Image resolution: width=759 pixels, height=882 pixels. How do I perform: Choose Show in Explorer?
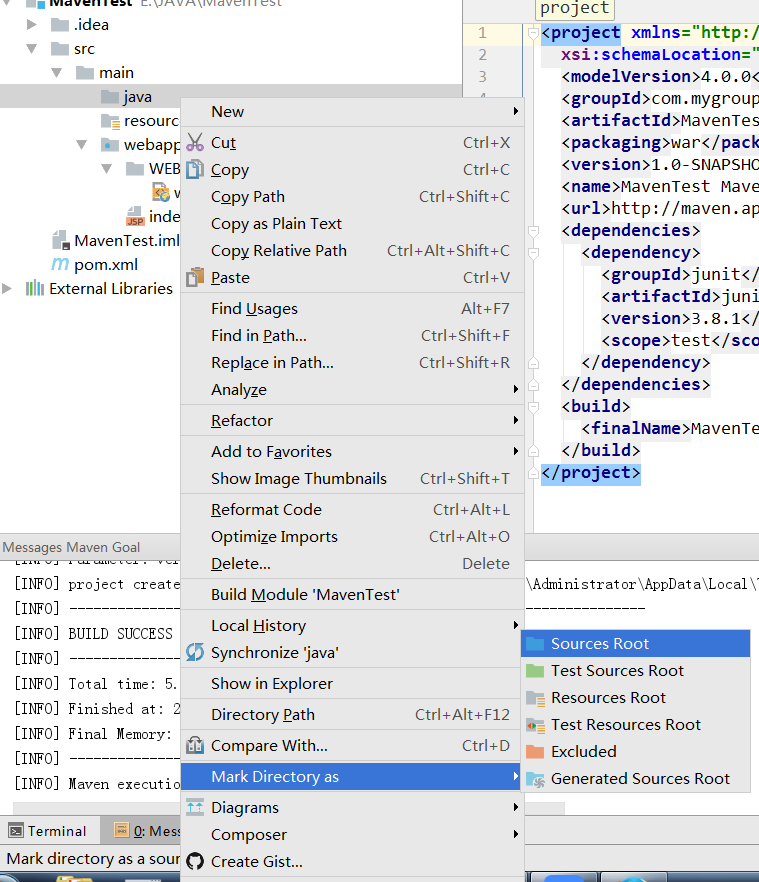pyautogui.click(x=353, y=683)
